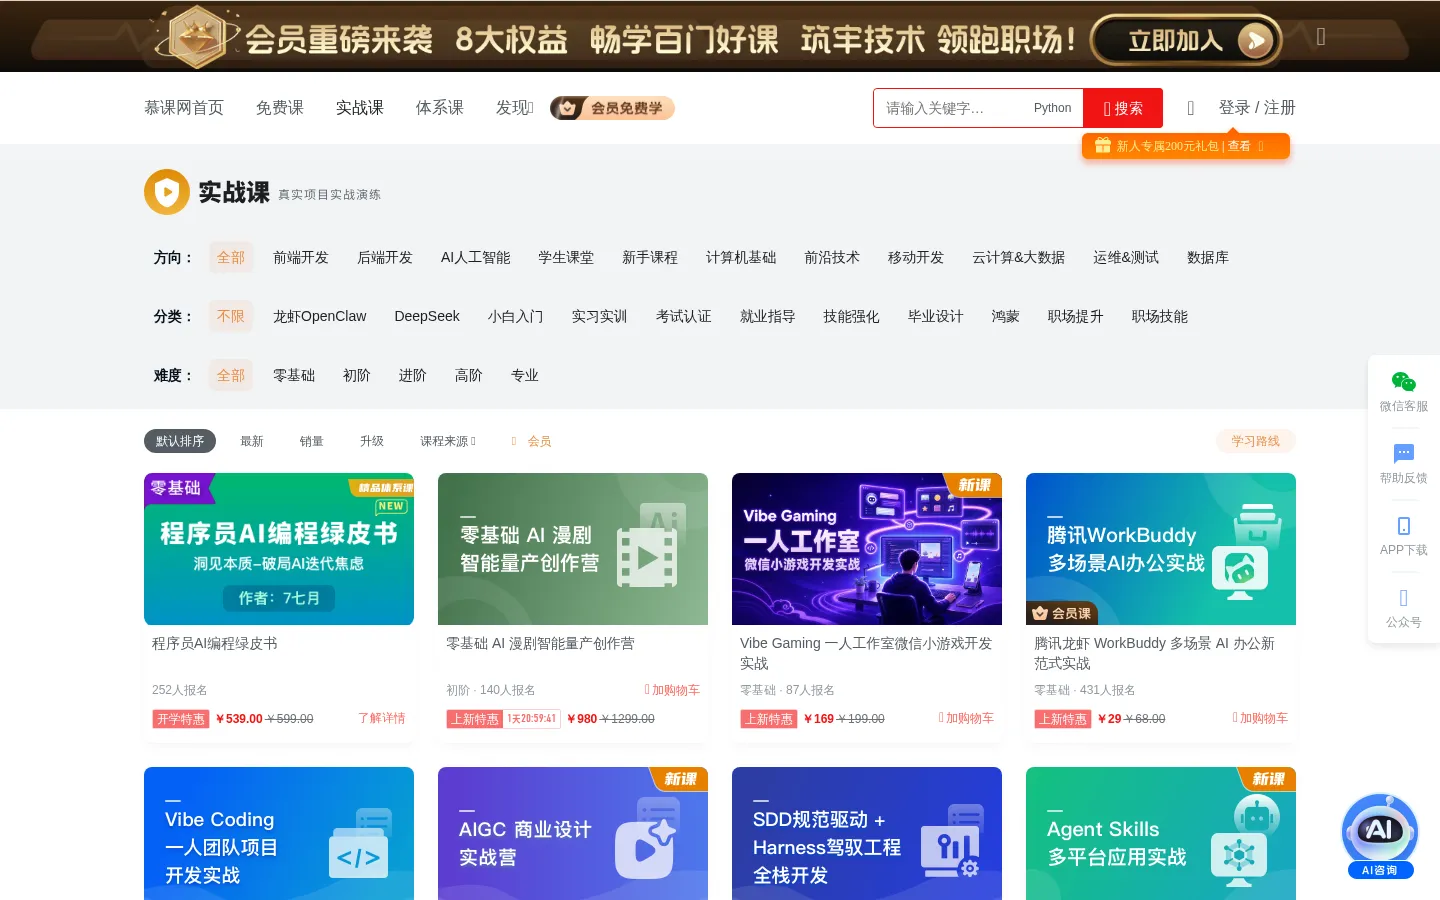Click the 会员免费学 crown badge
Screen dimensions: 1440x900
click(612, 108)
